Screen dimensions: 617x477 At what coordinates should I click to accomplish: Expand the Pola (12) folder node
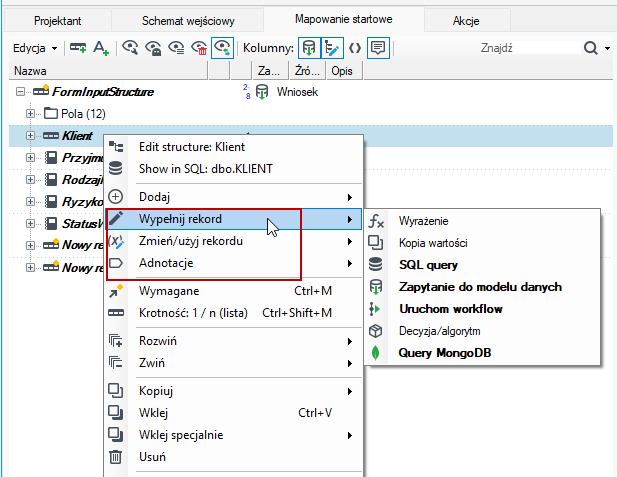[x=30, y=114]
